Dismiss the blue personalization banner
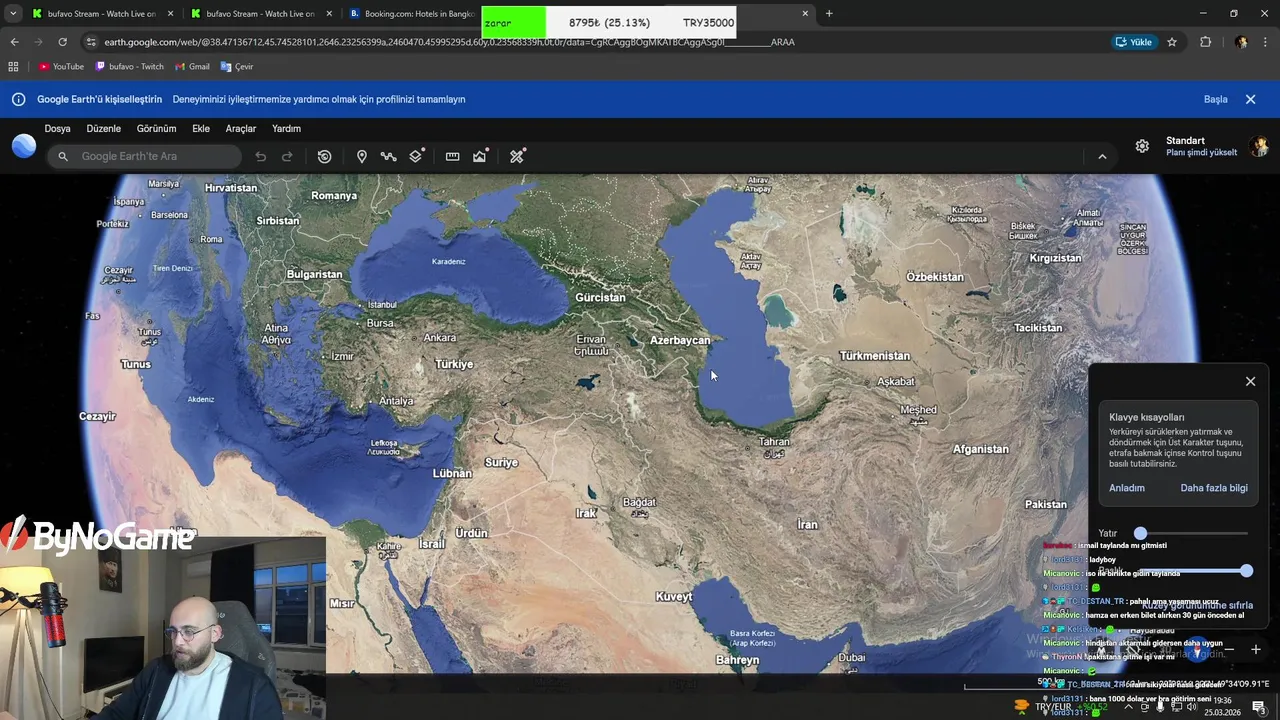 point(1250,99)
